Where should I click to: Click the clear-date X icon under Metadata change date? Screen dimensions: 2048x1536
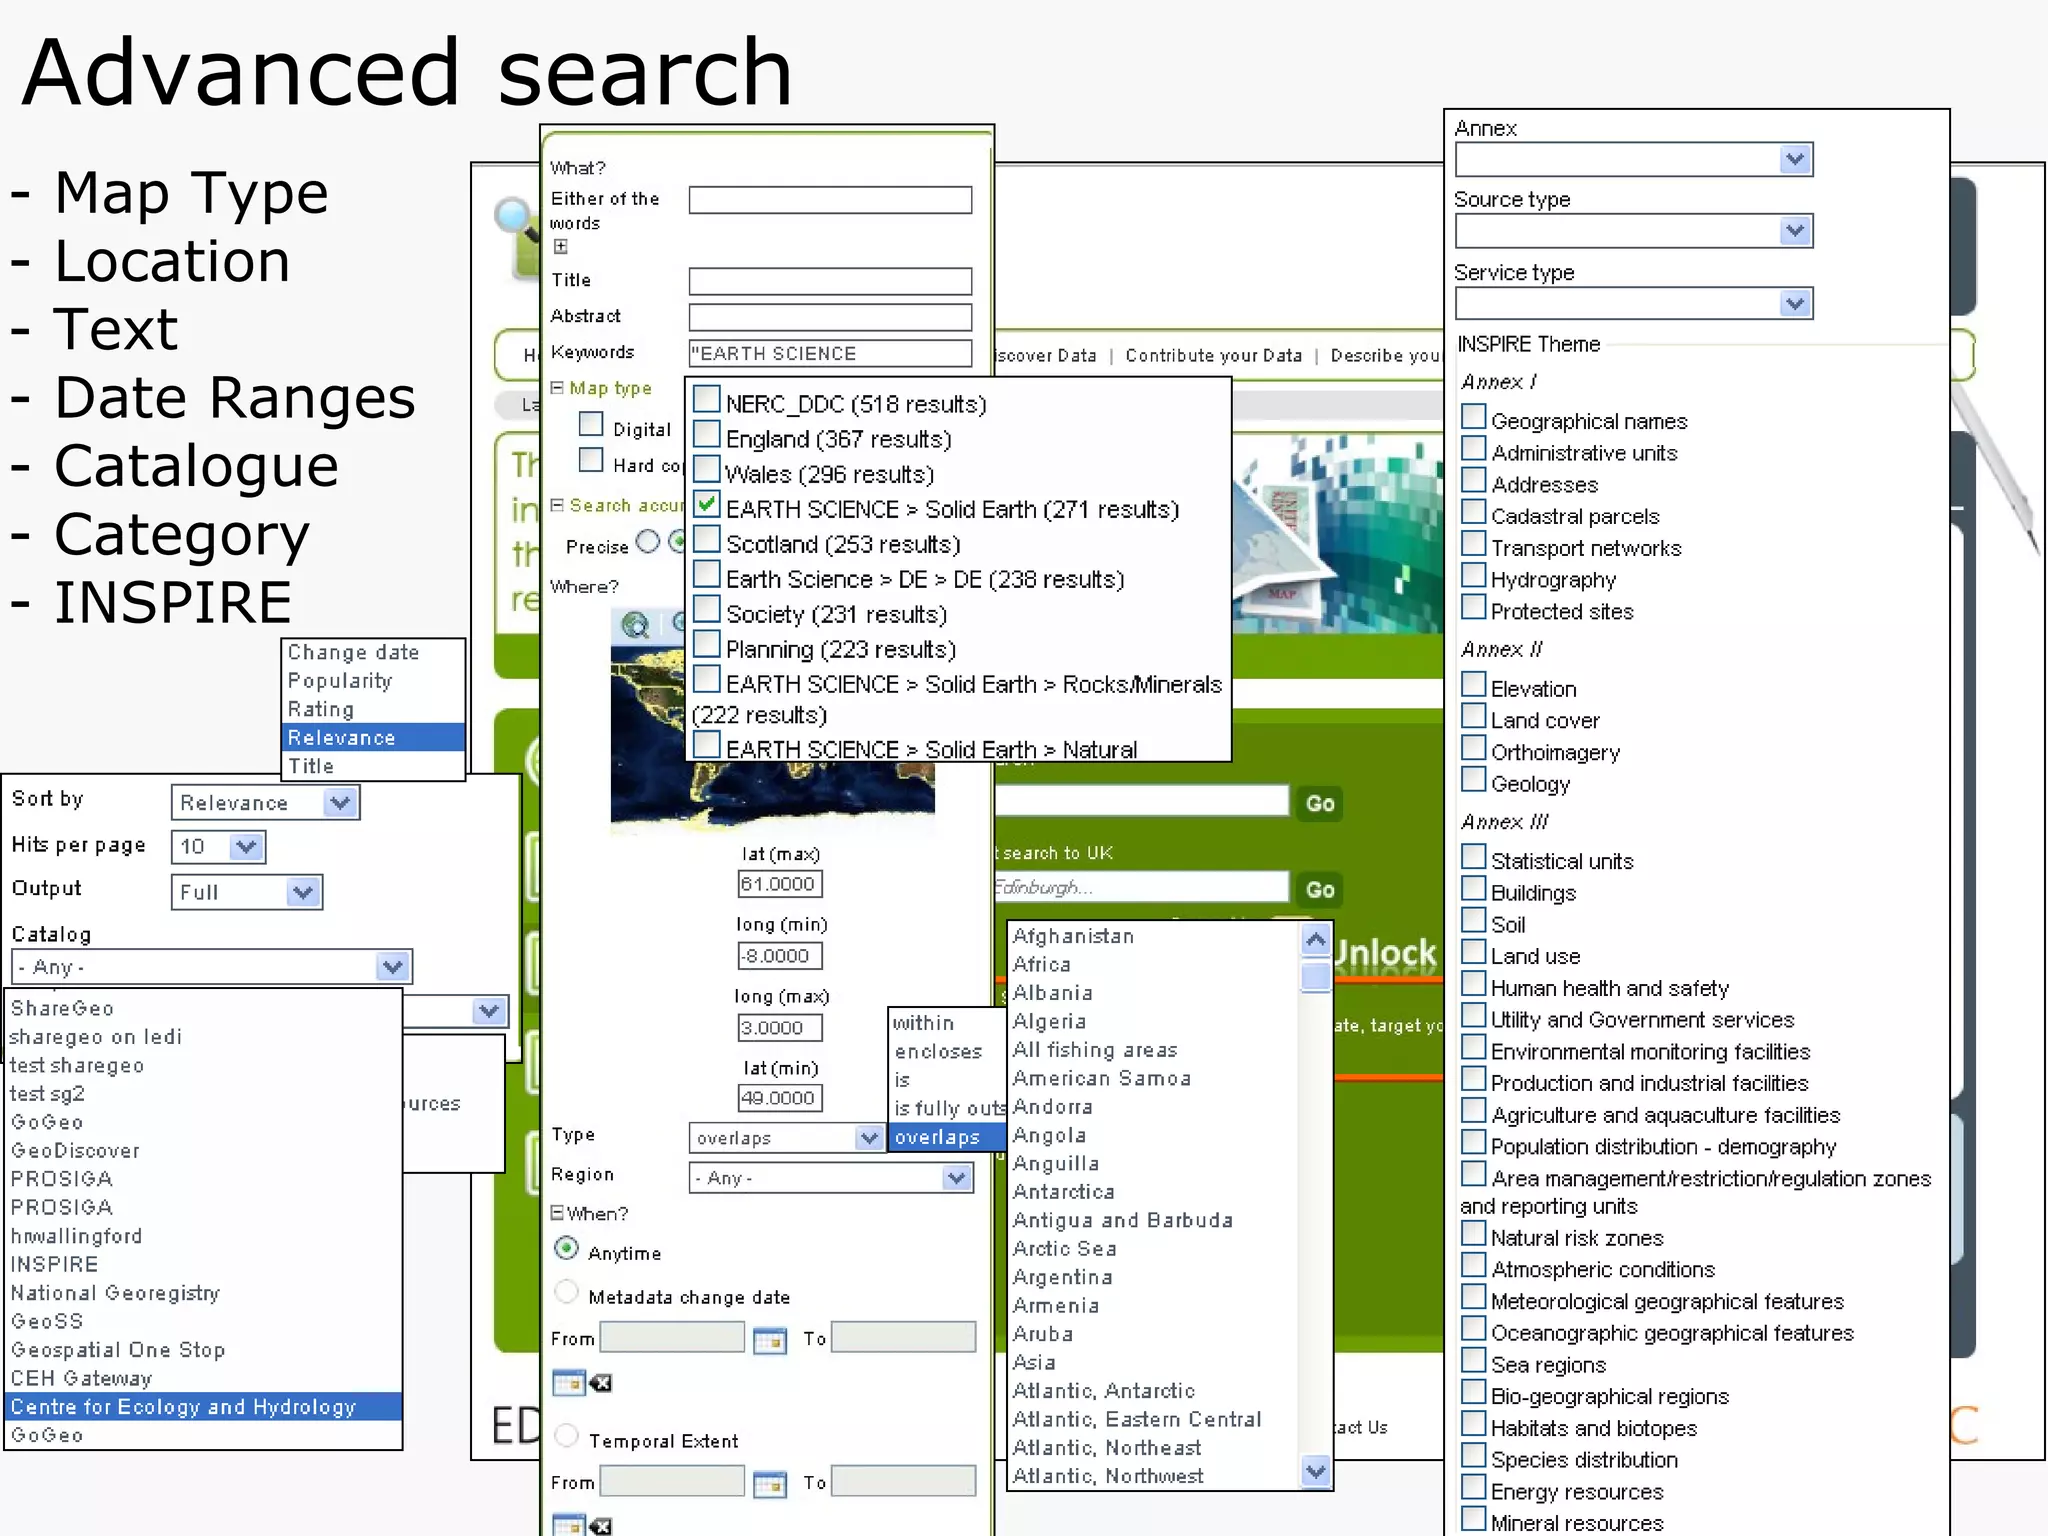(x=600, y=1383)
